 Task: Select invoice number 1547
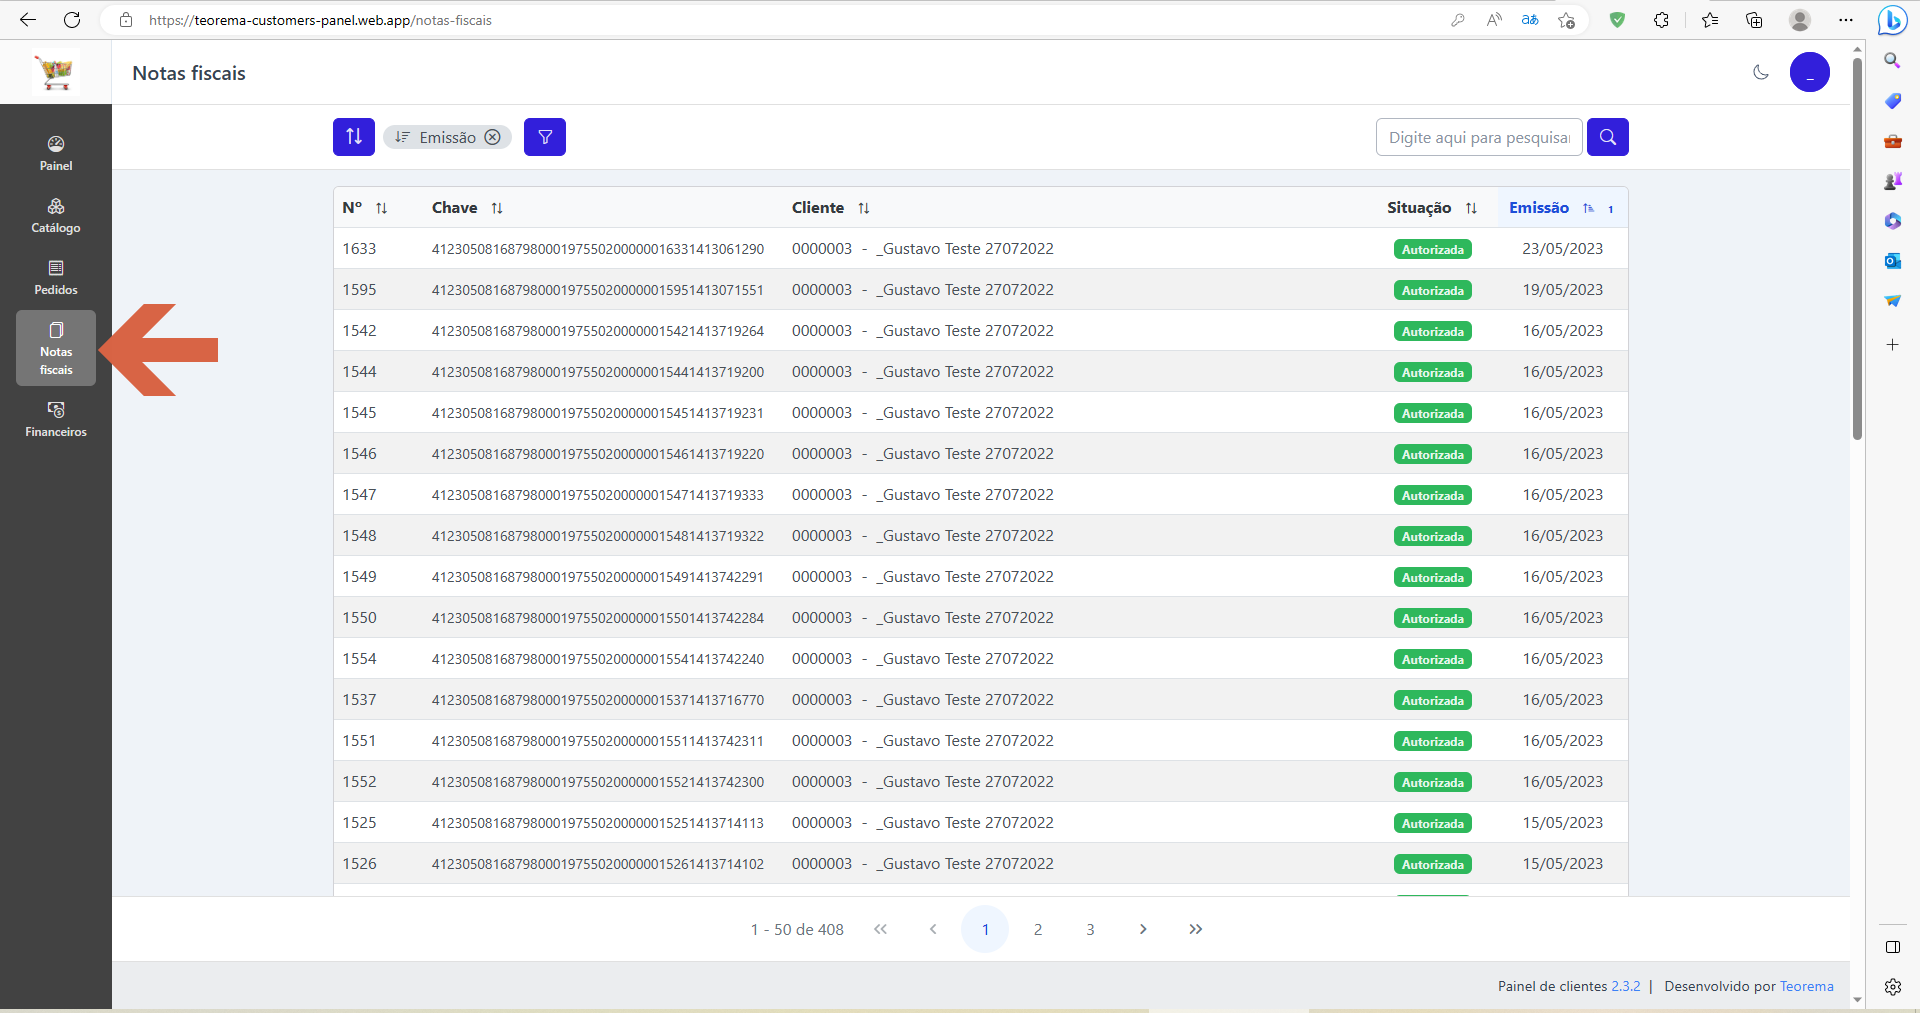click(359, 495)
